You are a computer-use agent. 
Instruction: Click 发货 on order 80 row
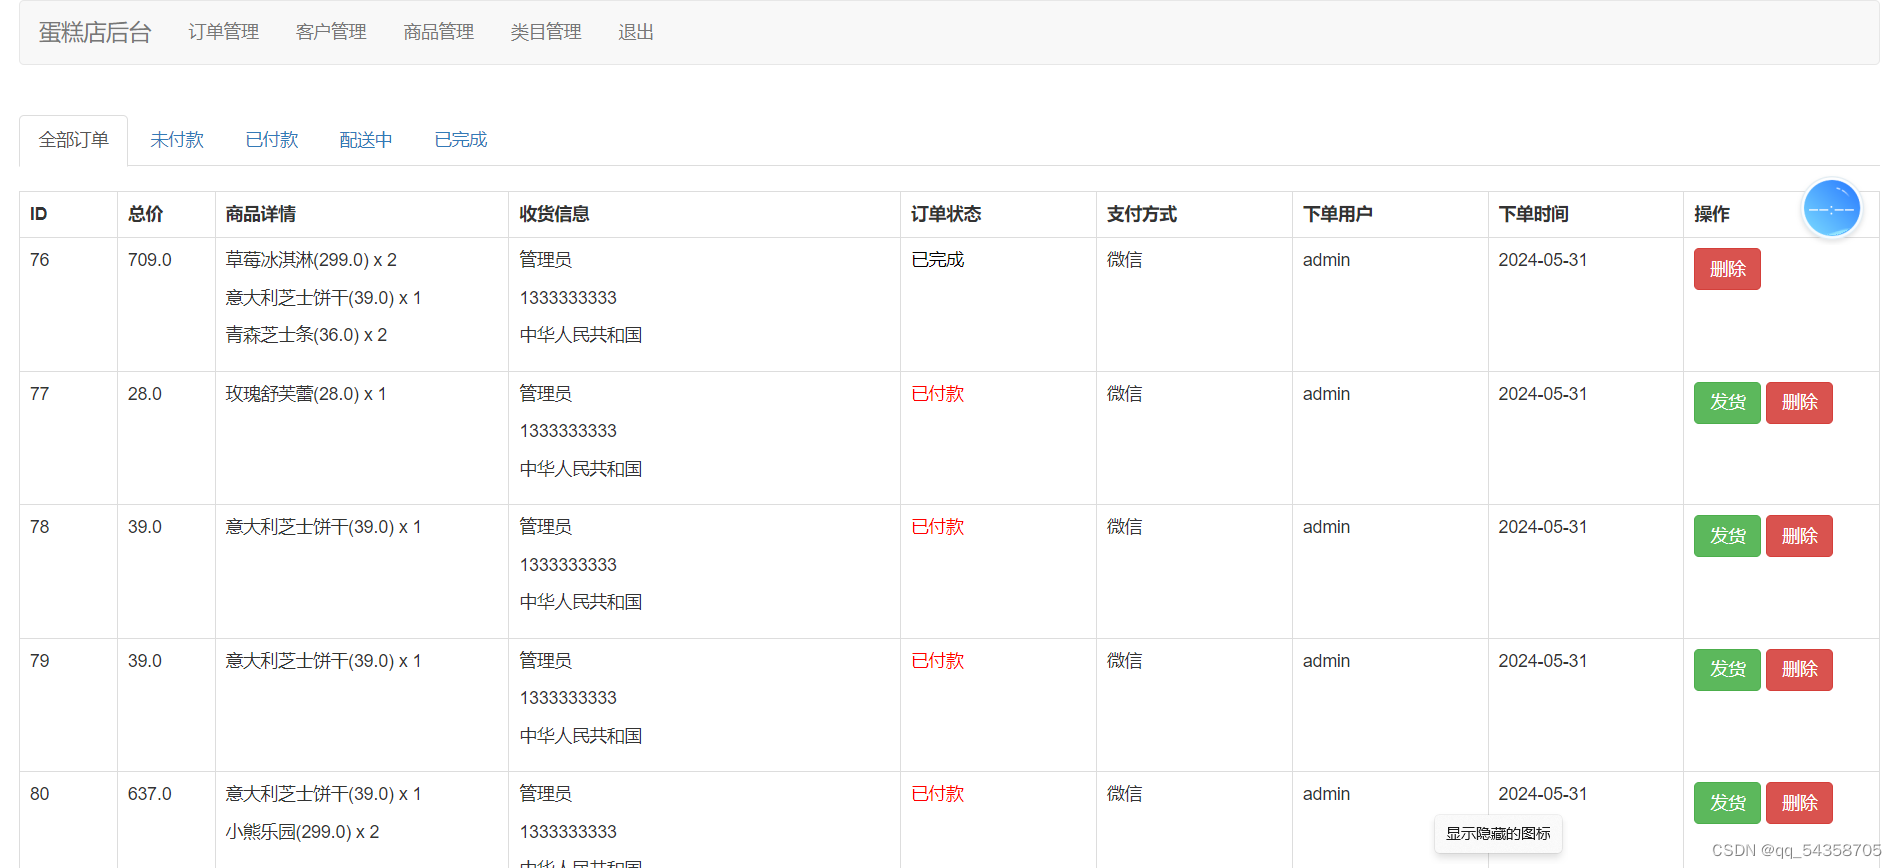(1727, 803)
